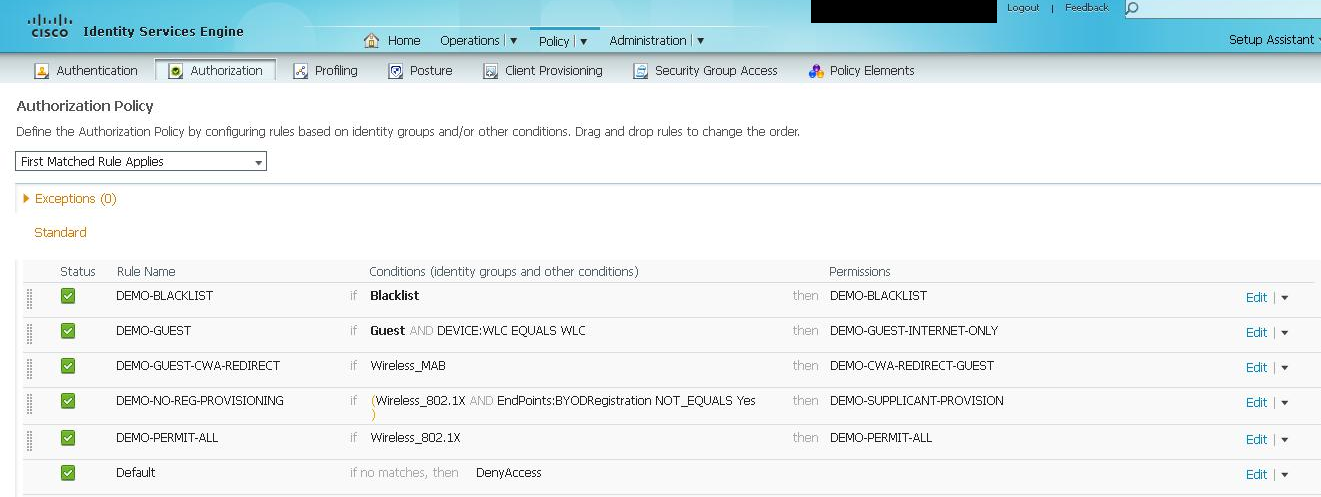Click the Blacklist condition text
1321x497 pixels.
[x=394, y=296]
